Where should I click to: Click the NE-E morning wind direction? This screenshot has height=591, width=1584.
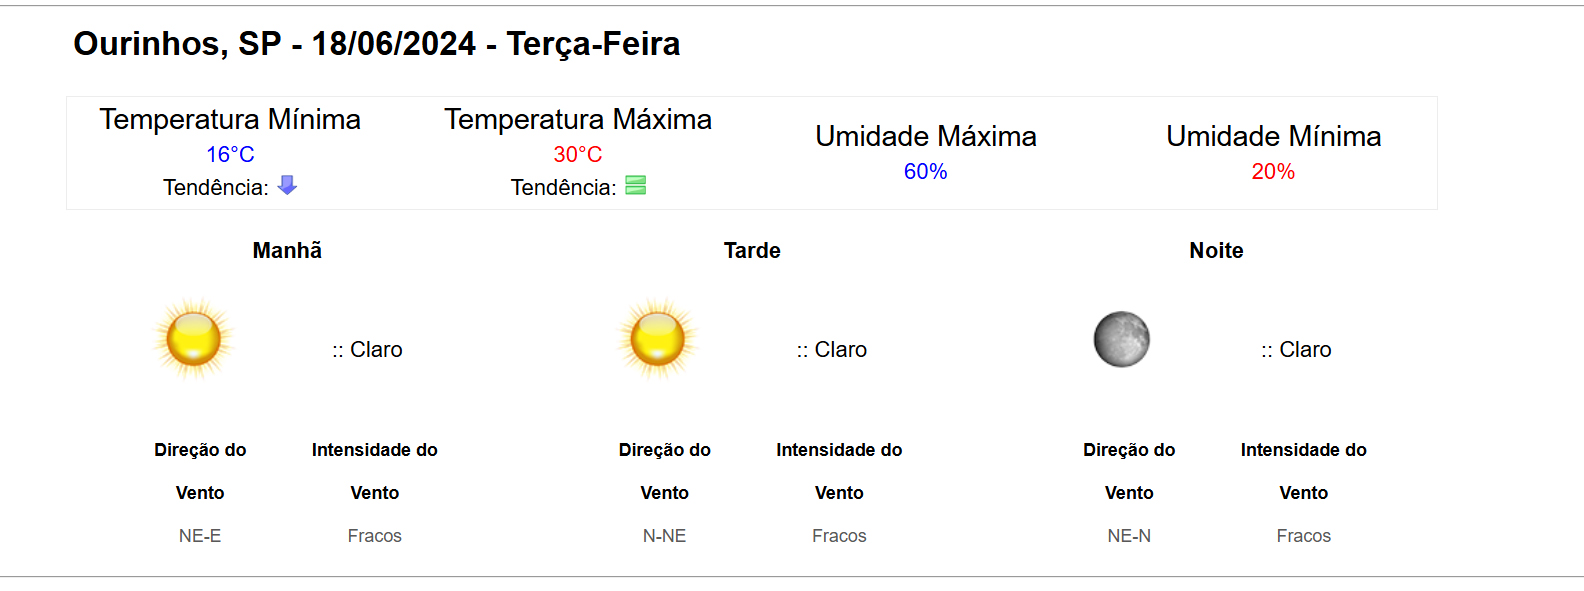tap(200, 536)
